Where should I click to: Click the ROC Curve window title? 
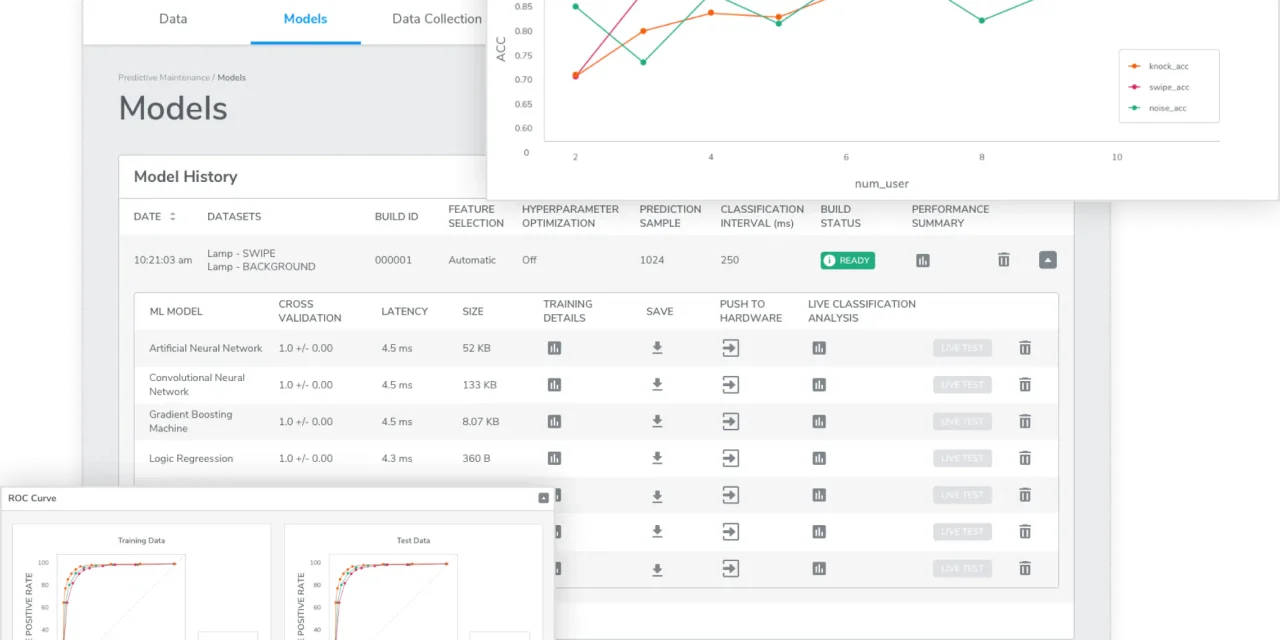32,498
